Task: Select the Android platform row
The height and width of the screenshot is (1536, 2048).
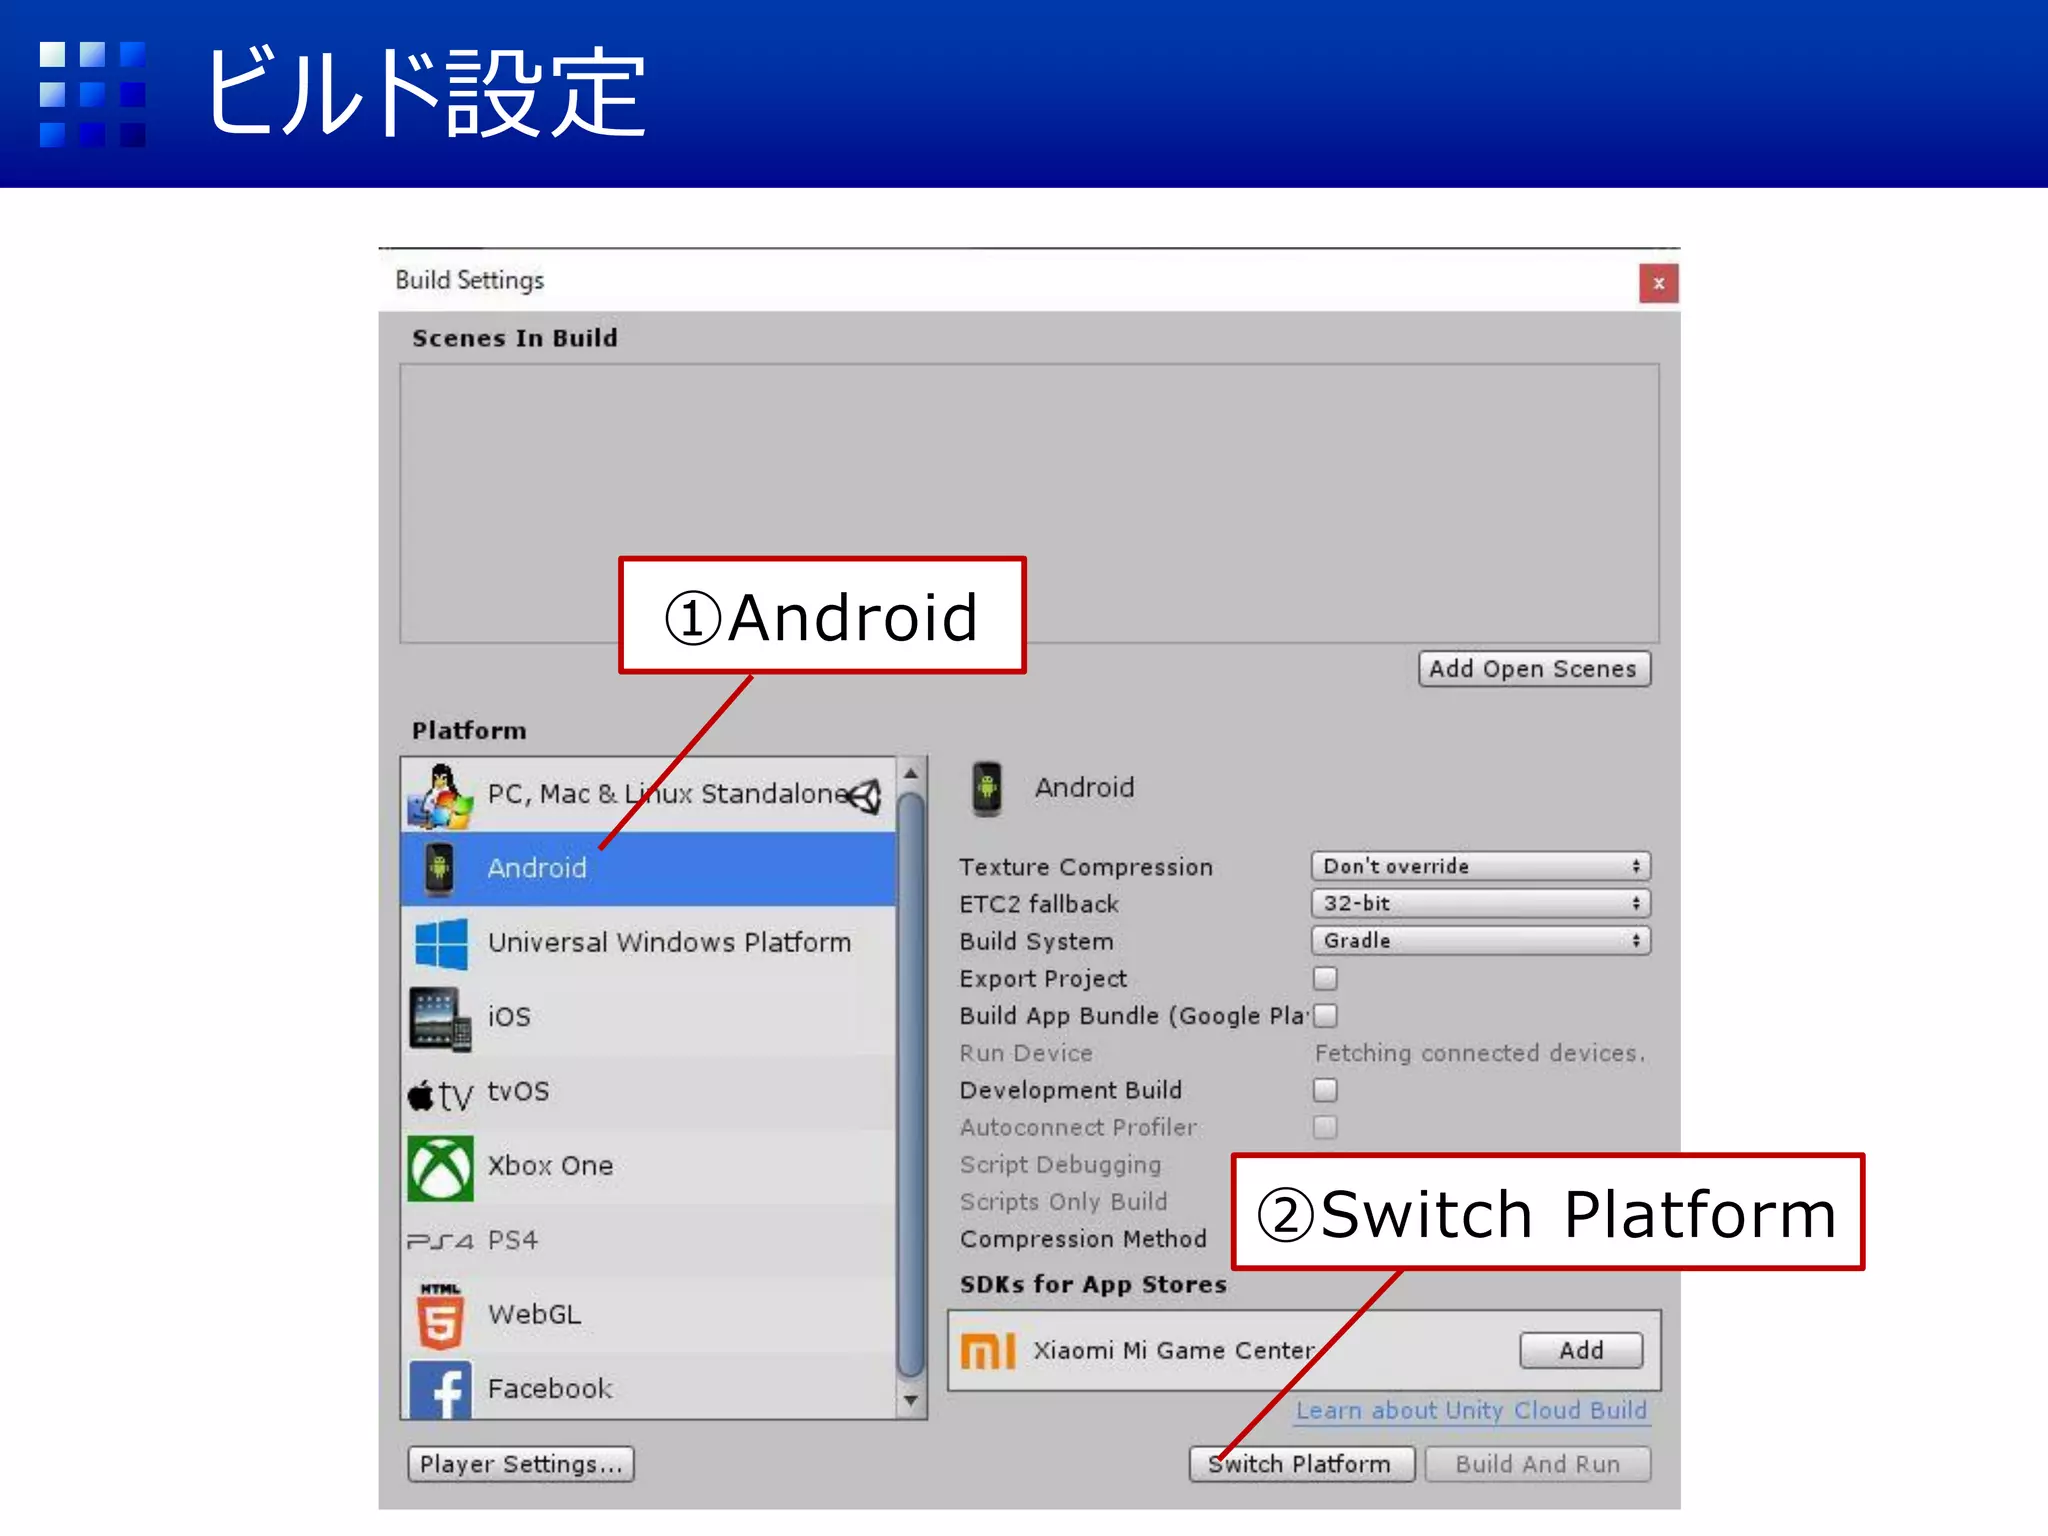Action: click(648, 868)
